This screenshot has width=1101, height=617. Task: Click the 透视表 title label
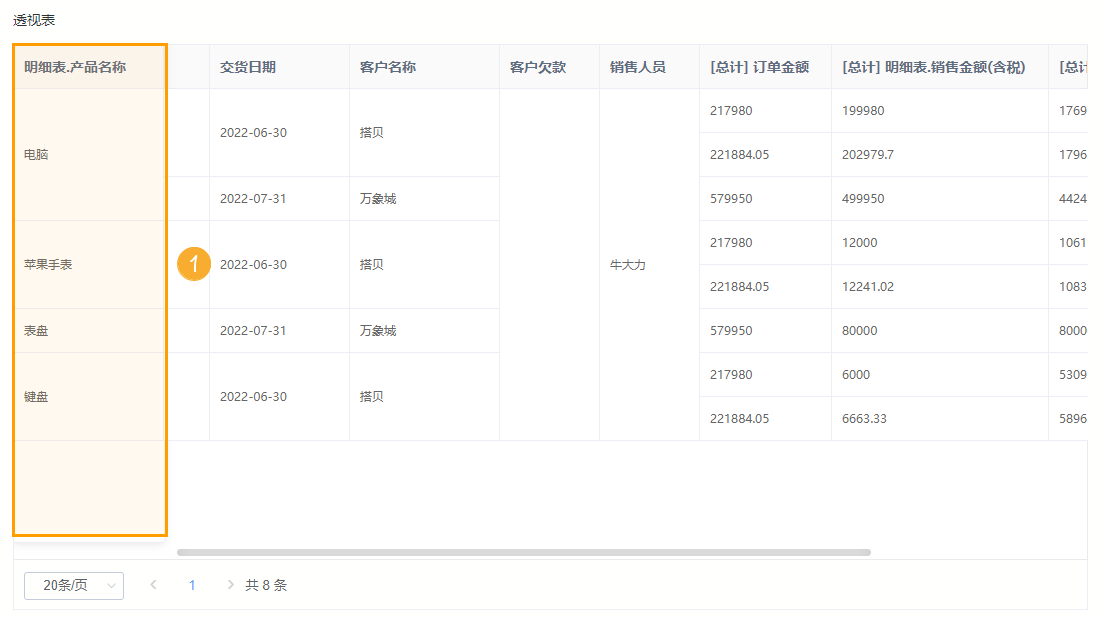pos(31,18)
